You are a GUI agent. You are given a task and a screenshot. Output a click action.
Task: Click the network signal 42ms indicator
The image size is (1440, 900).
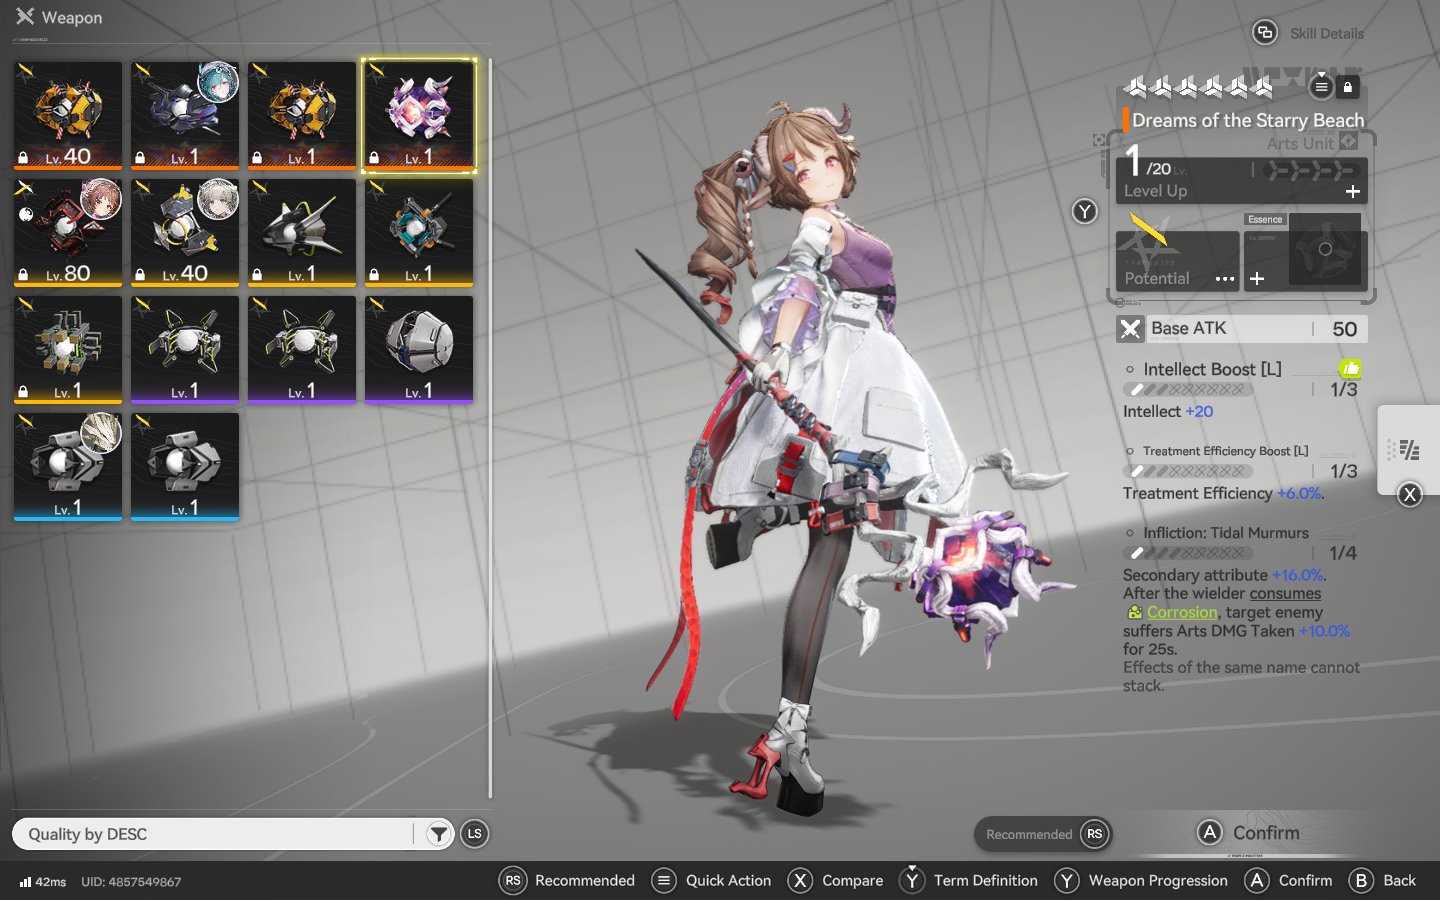[x=43, y=882]
